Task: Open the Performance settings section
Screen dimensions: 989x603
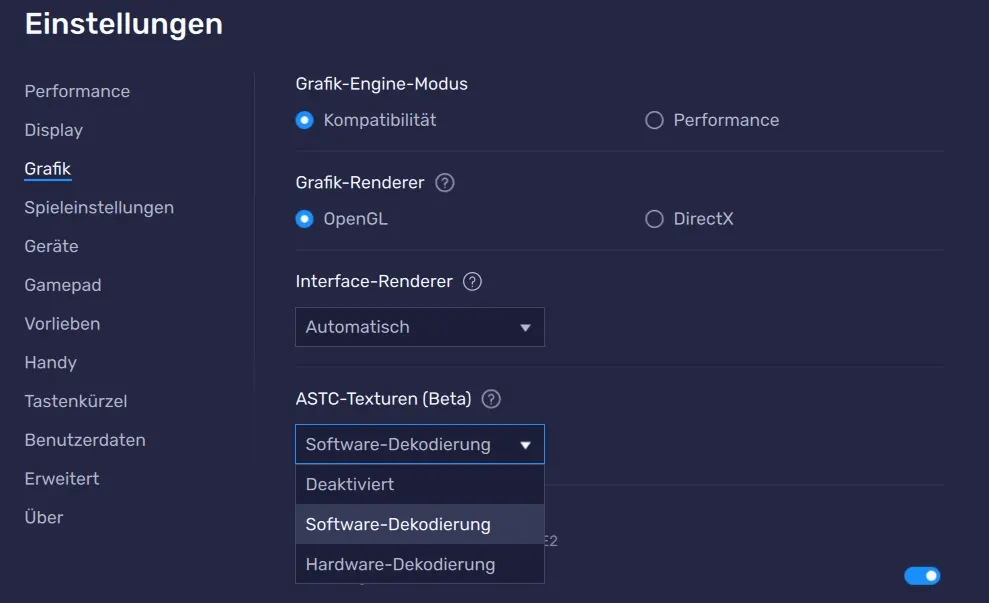Action: coord(77,91)
